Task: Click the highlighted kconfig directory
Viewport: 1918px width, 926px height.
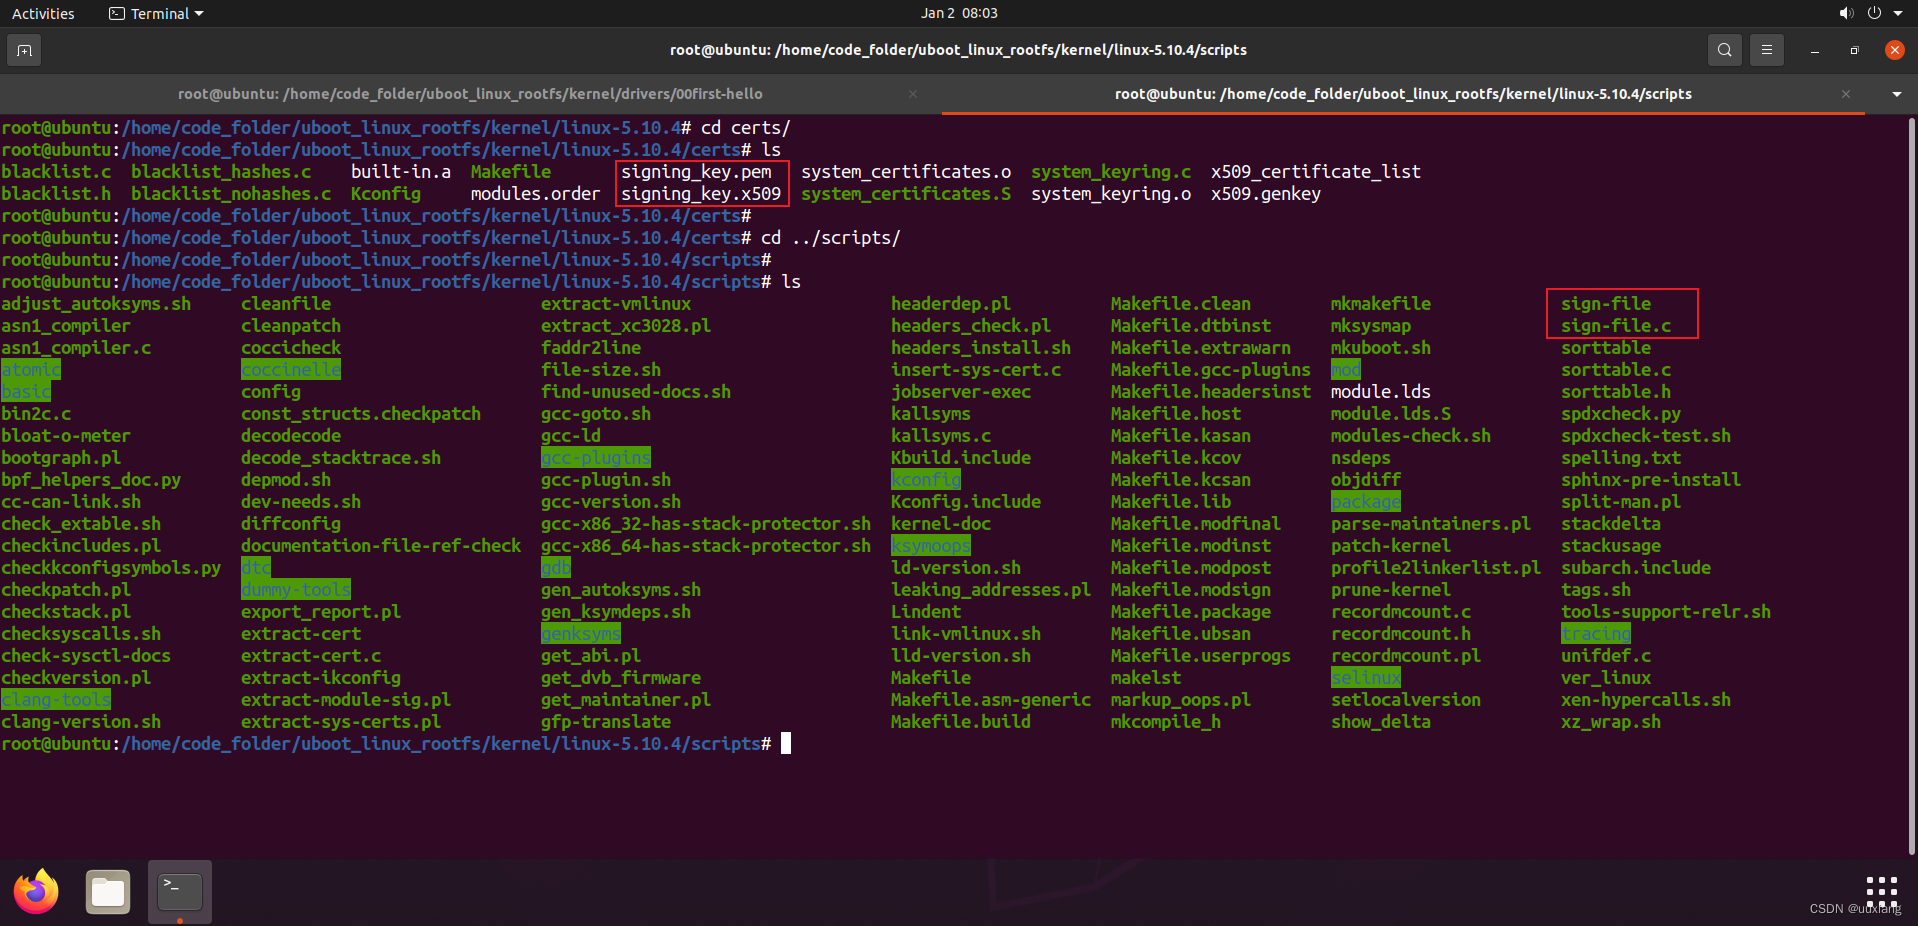Action: [x=926, y=480]
